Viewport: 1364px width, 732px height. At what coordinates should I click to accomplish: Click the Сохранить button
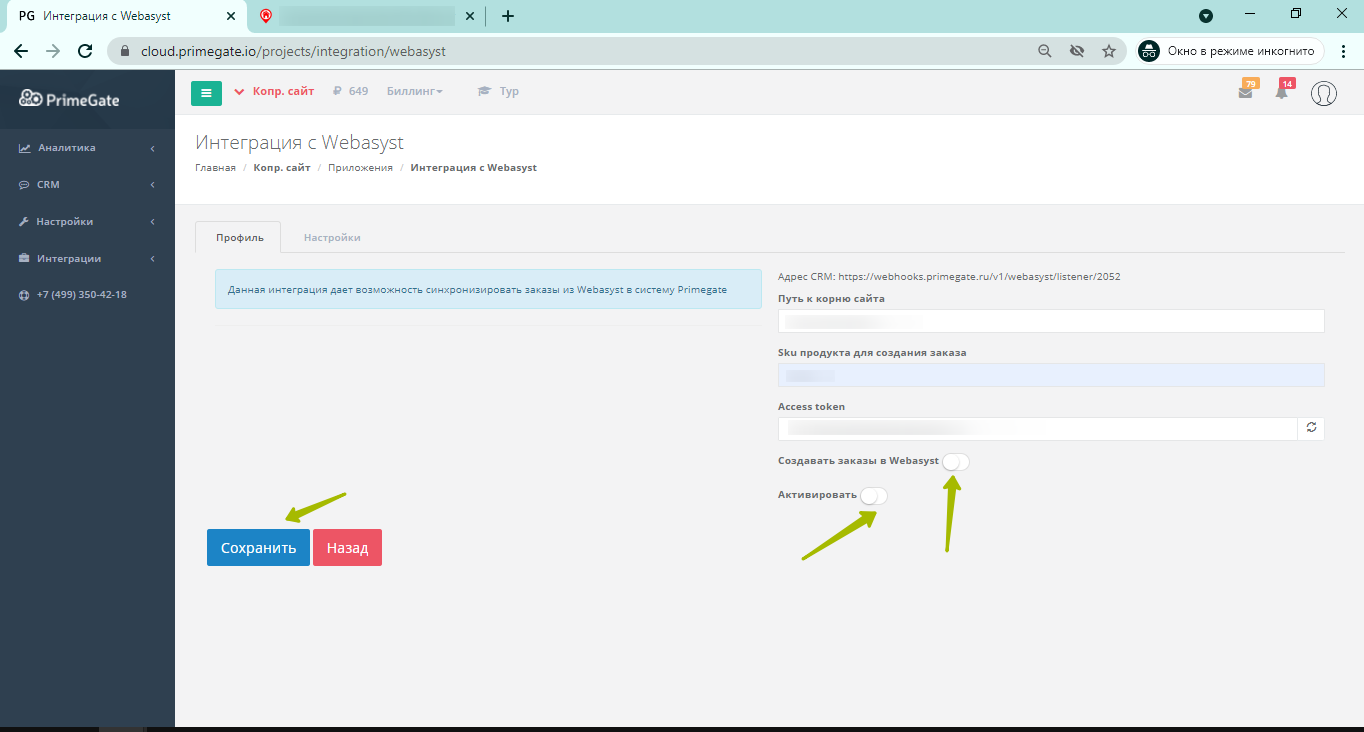point(258,548)
